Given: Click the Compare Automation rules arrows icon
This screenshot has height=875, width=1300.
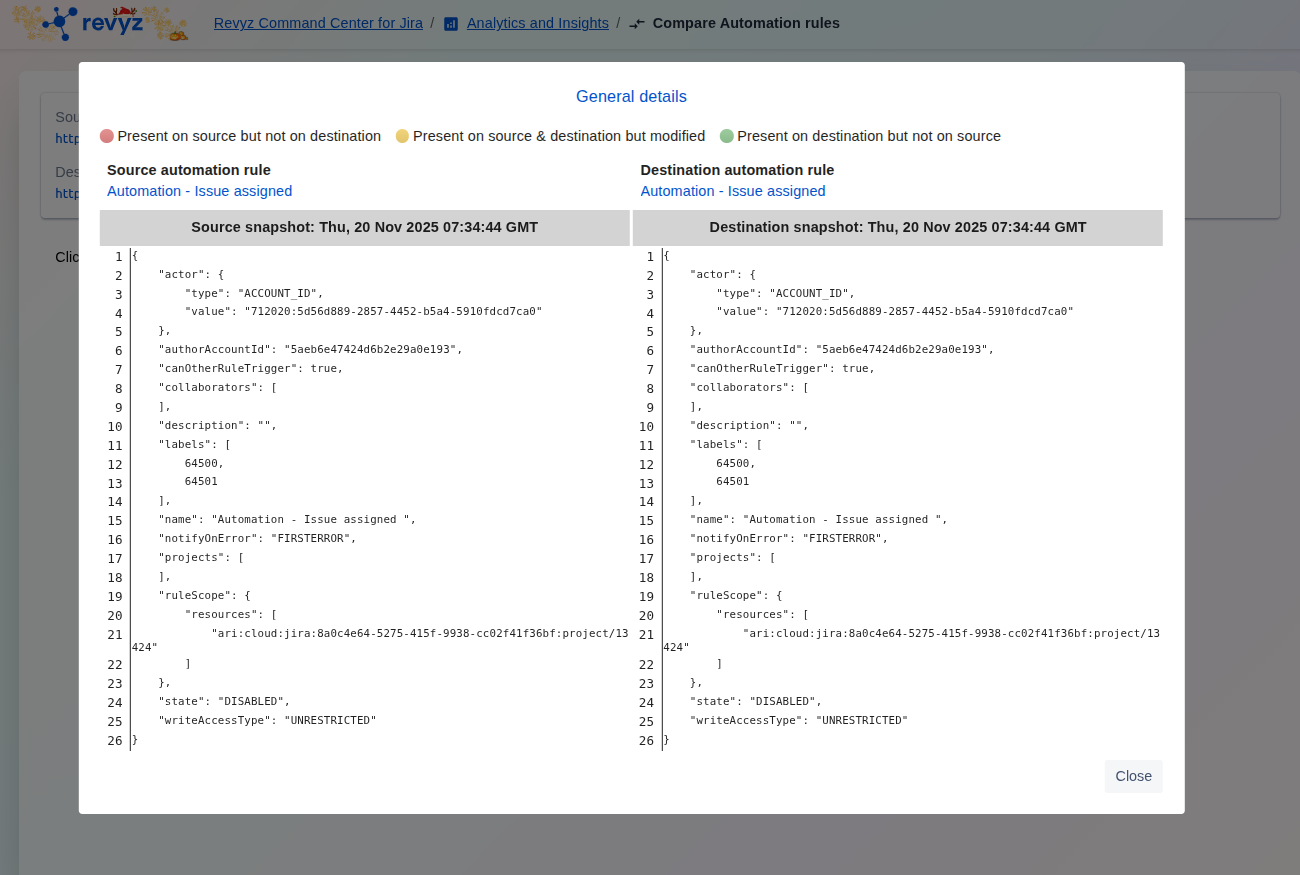Looking at the screenshot, I should tap(637, 24).
